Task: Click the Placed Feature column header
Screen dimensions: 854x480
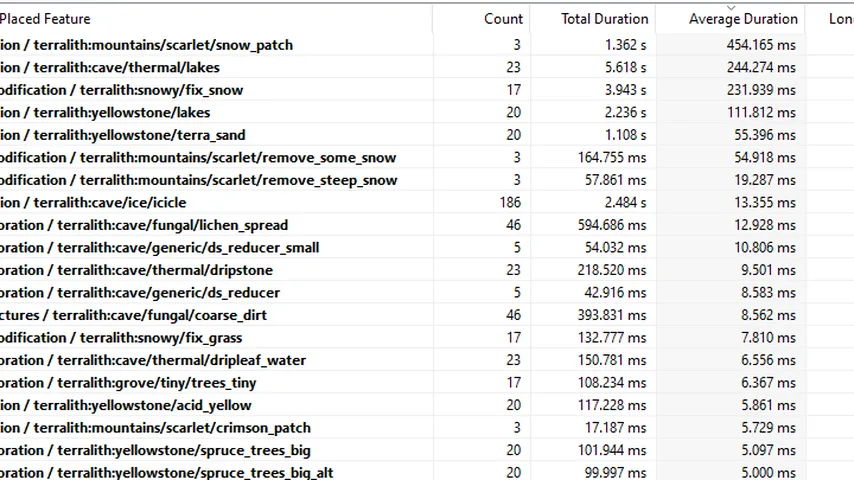Action: (45, 19)
